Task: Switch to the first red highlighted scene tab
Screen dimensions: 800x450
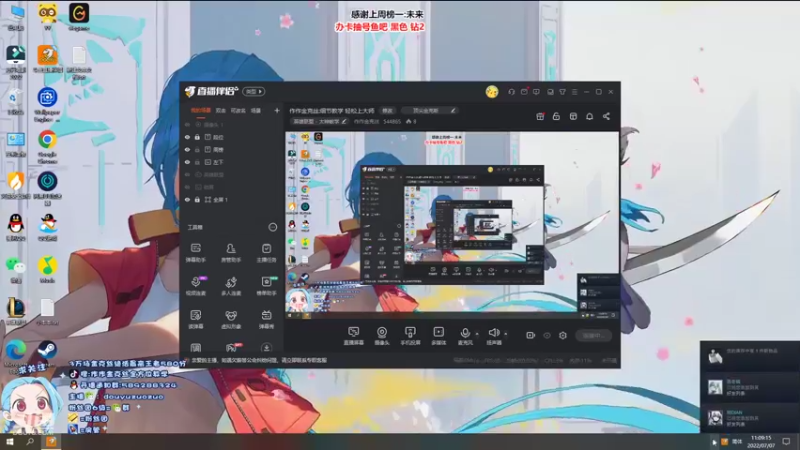Action: (x=201, y=110)
